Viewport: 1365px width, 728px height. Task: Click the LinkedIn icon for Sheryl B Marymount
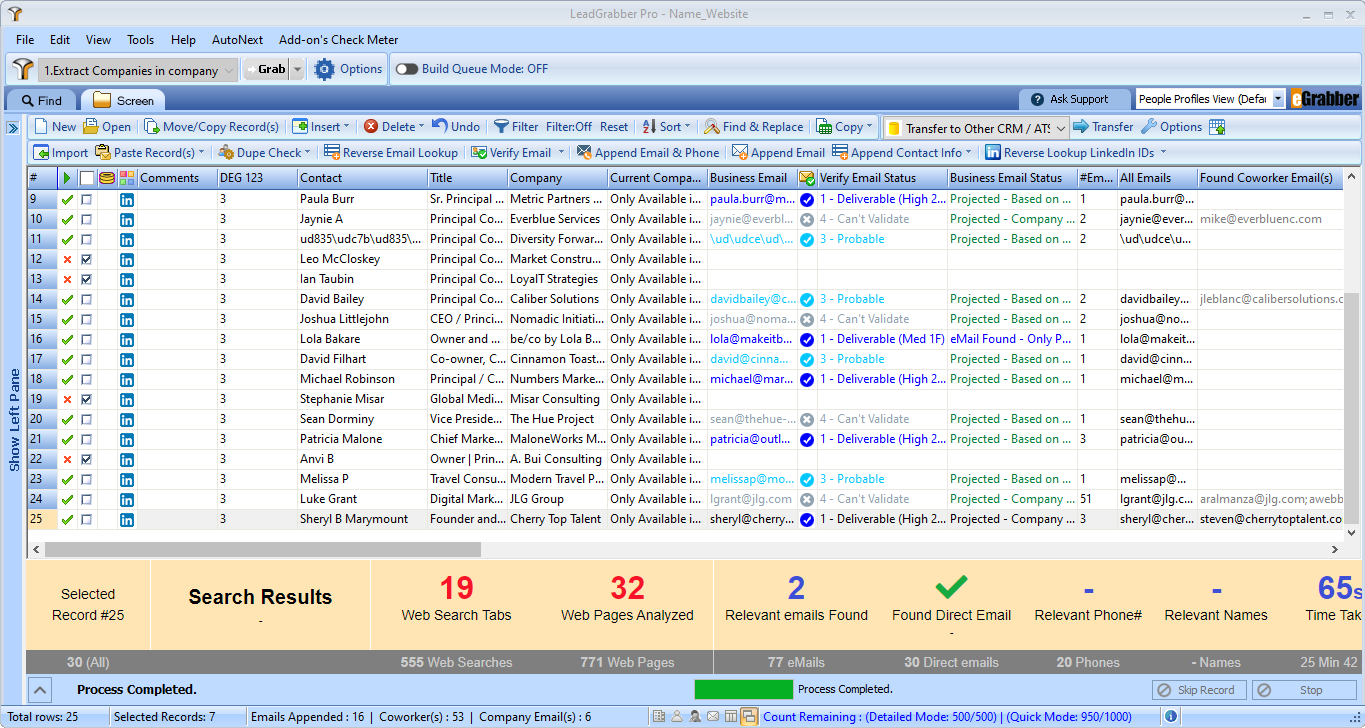click(x=127, y=519)
